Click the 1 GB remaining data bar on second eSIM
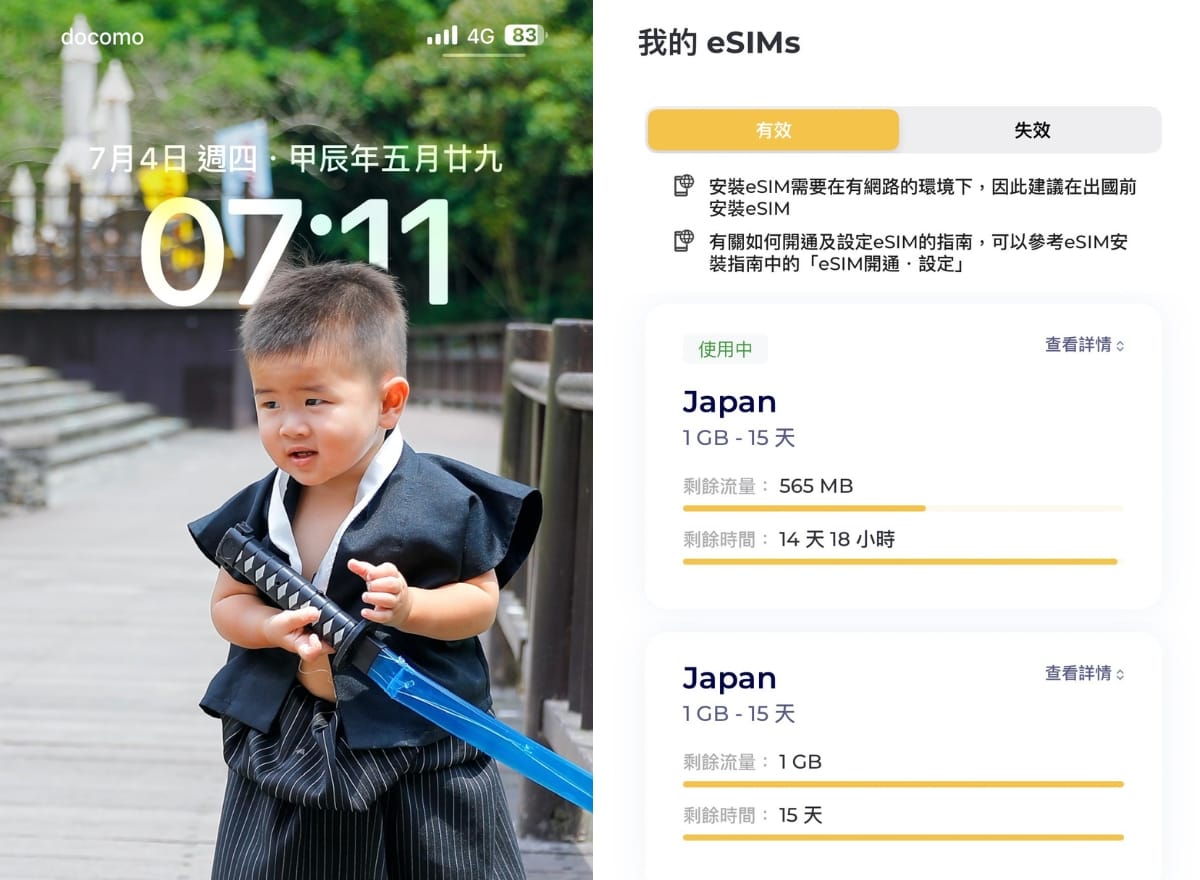This screenshot has width=1200, height=880. (903, 784)
